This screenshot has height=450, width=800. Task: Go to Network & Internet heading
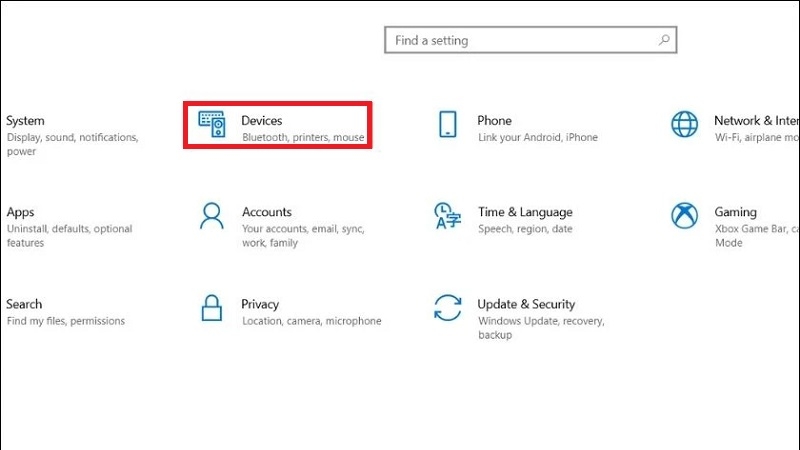(756, 120)
